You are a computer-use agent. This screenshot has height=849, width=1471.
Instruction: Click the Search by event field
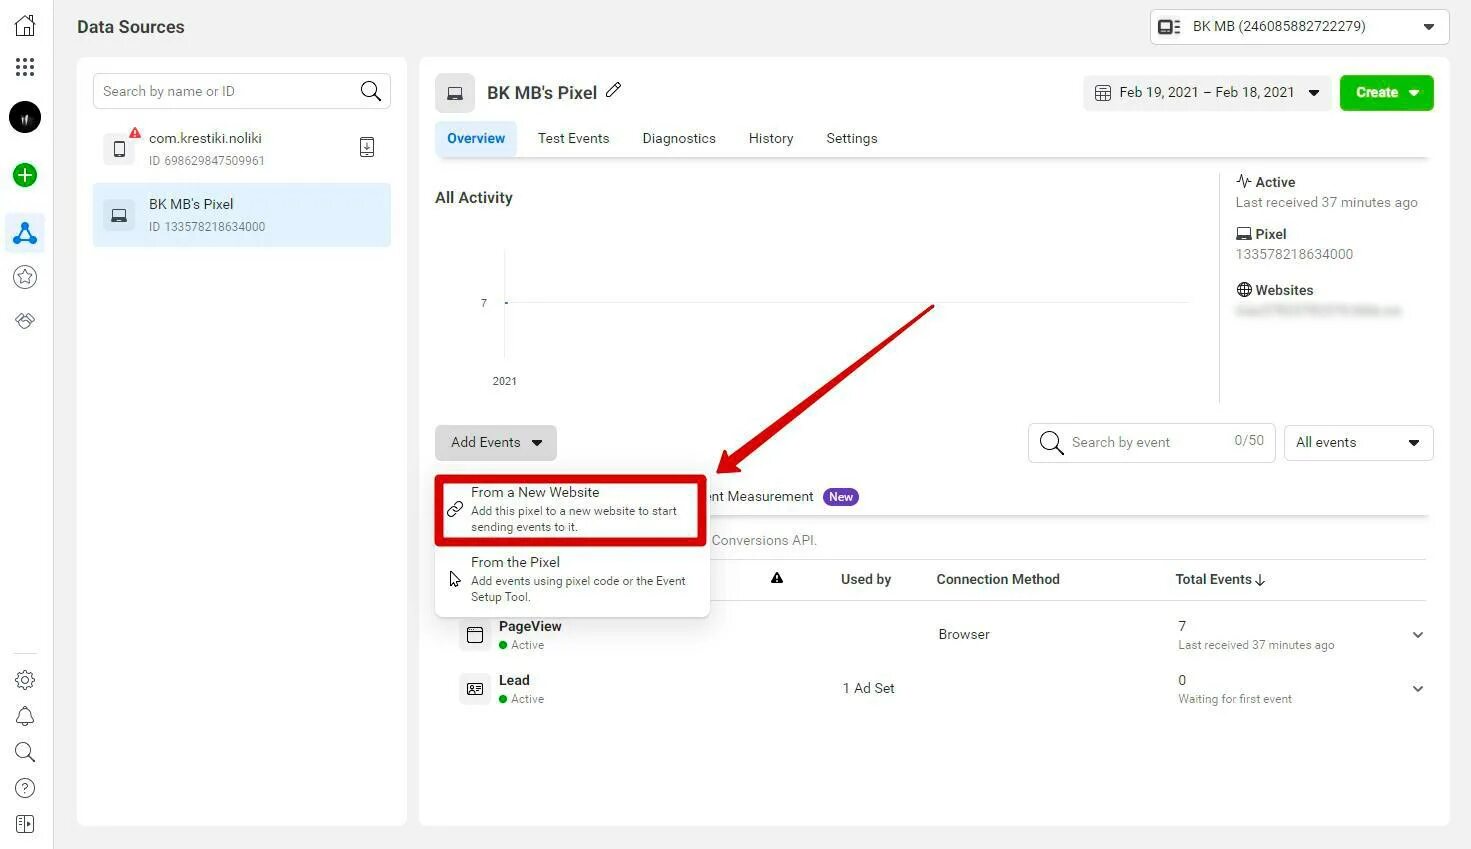1152,443
